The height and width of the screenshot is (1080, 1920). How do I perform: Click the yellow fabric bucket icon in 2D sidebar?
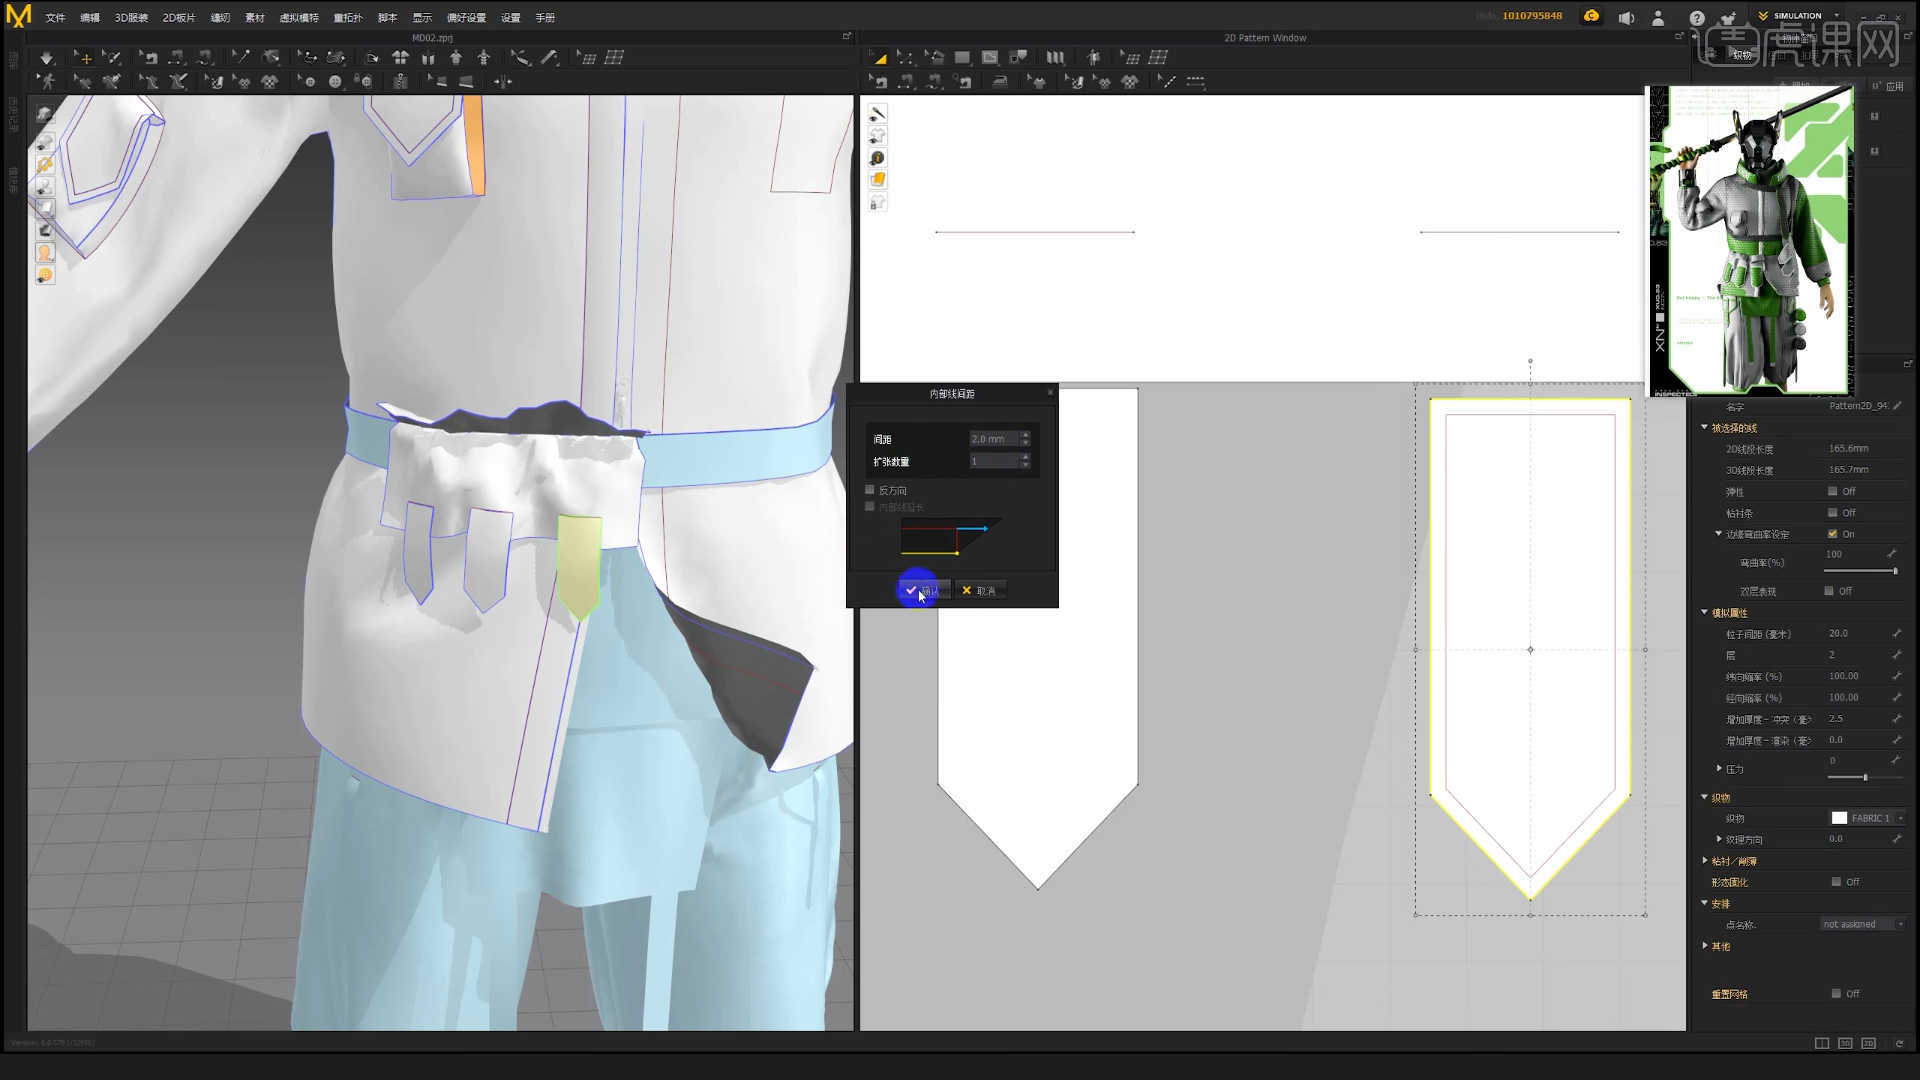coord(877,179)
